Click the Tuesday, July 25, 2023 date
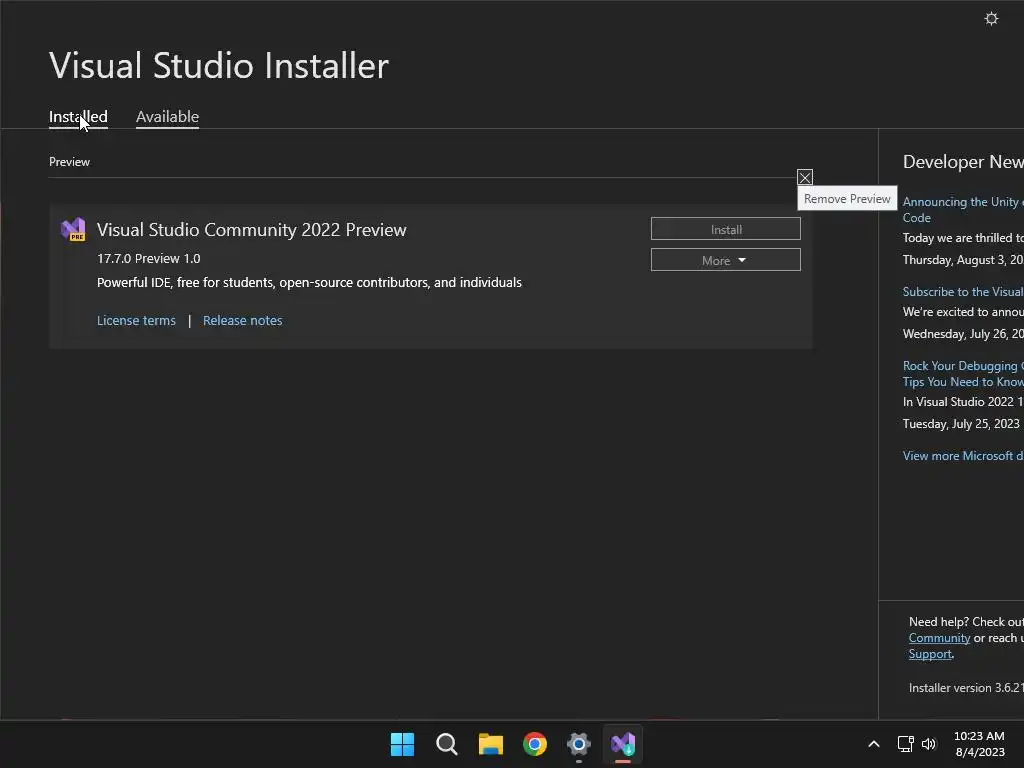 961,424
